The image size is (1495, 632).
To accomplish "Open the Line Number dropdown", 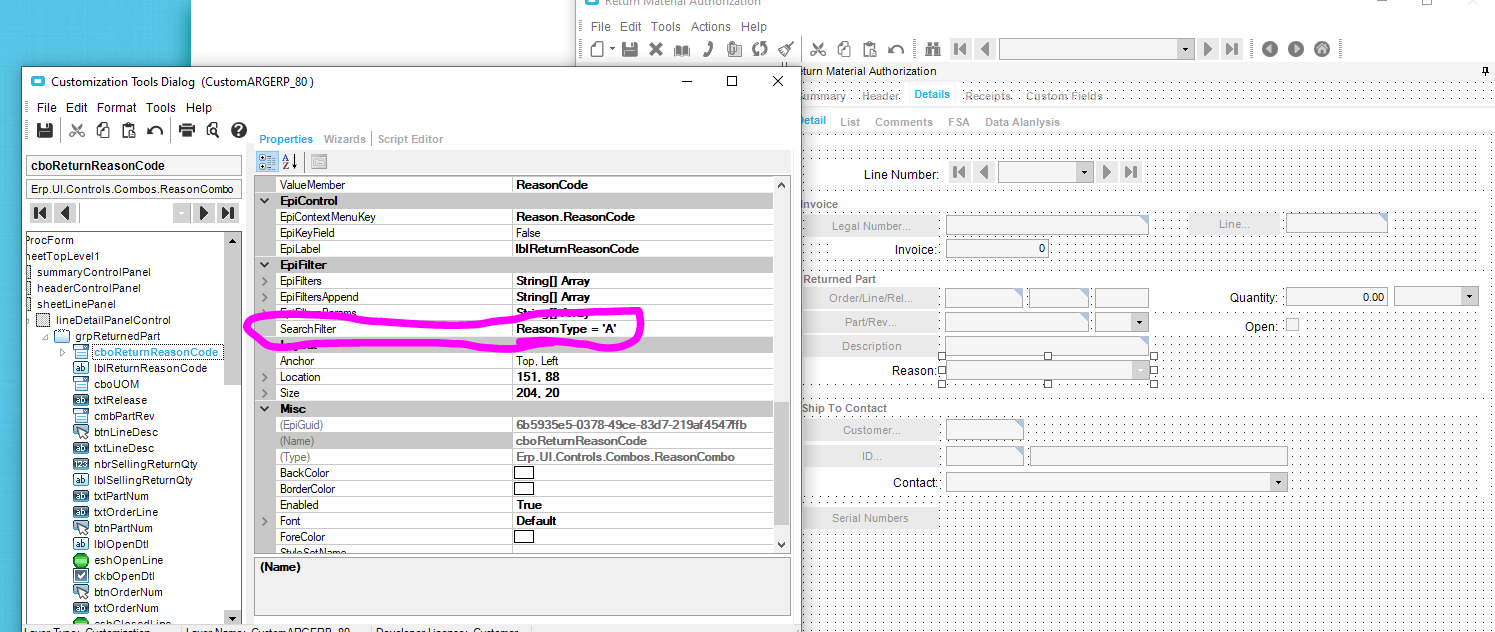I will [1084, 173].
